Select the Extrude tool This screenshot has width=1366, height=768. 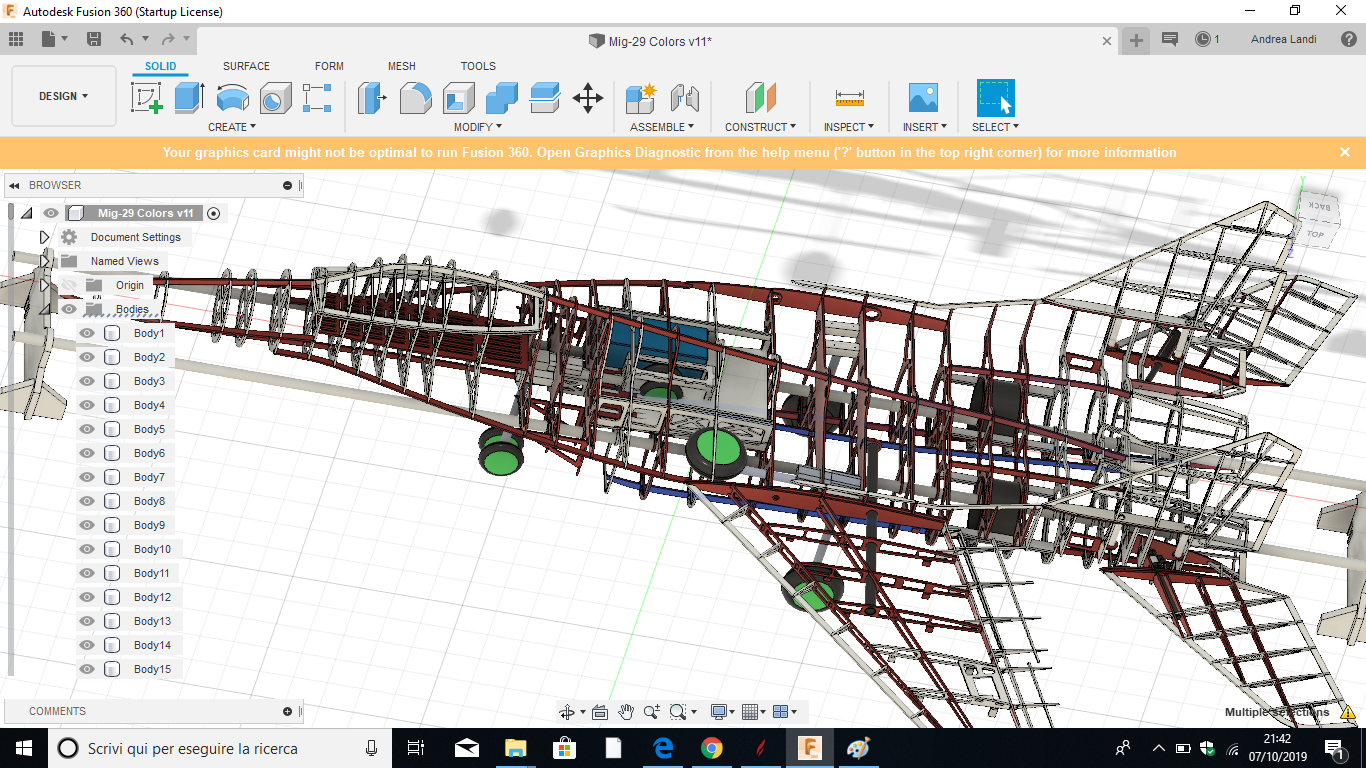pos(189,98)
